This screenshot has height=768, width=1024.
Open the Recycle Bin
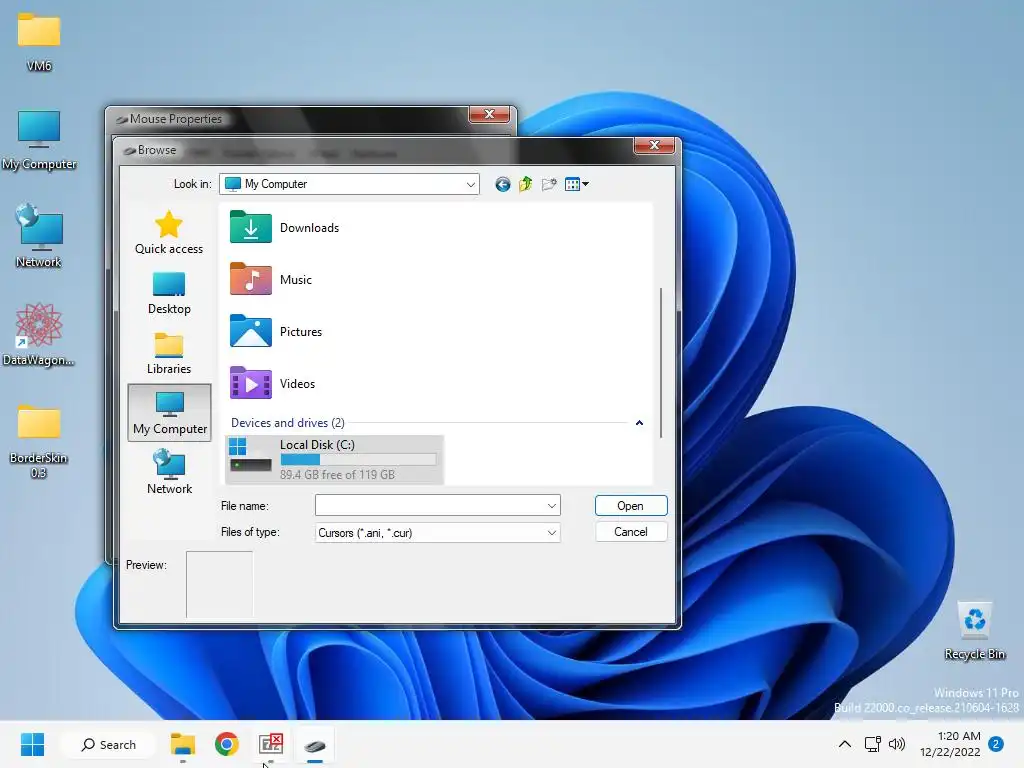click(x=974, y=631)
